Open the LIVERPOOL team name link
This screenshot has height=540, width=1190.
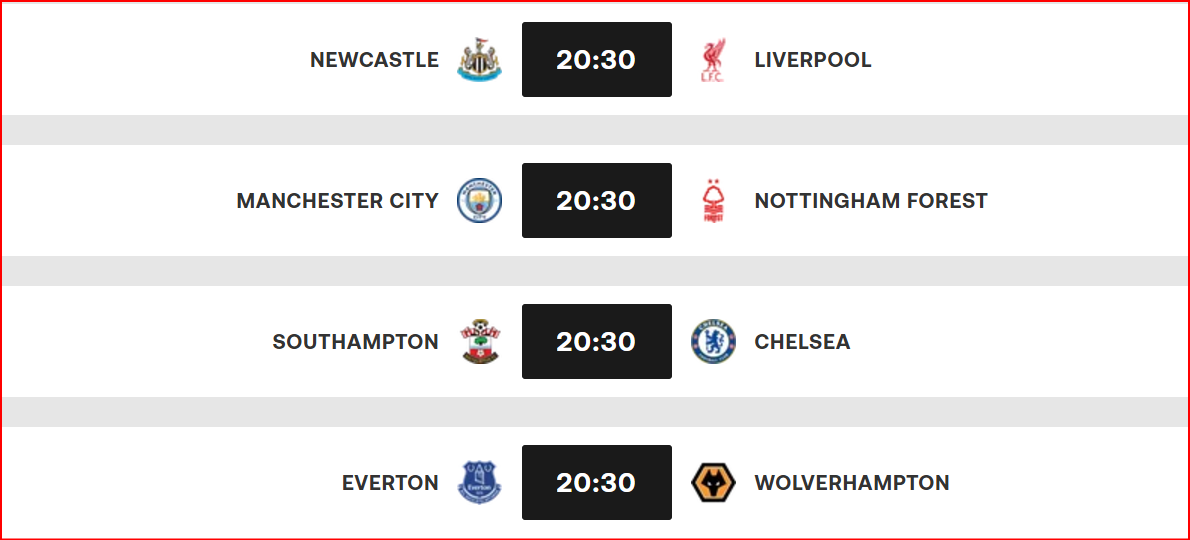tap(813, 60)
